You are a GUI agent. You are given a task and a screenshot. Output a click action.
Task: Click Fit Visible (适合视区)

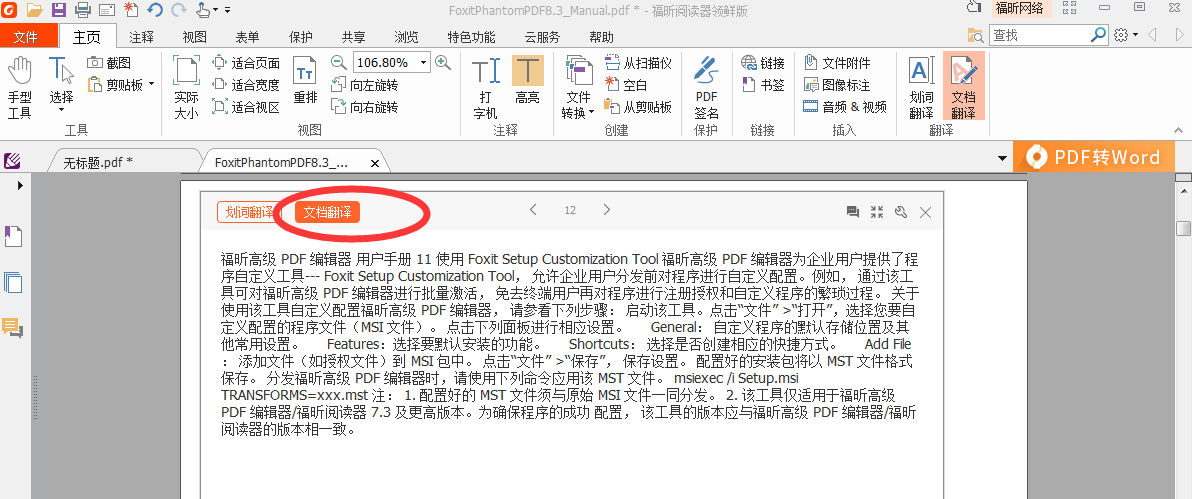(x=246, y=107)
